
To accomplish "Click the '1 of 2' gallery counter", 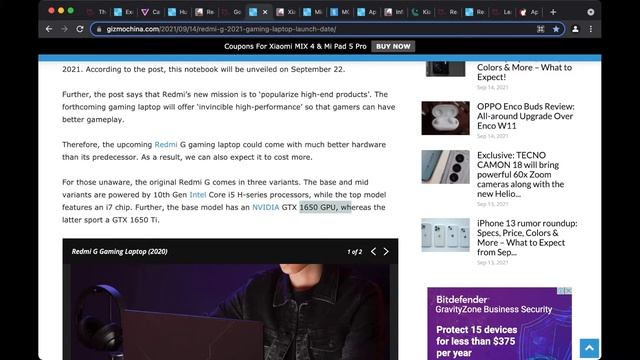I will tap(354, 252).
